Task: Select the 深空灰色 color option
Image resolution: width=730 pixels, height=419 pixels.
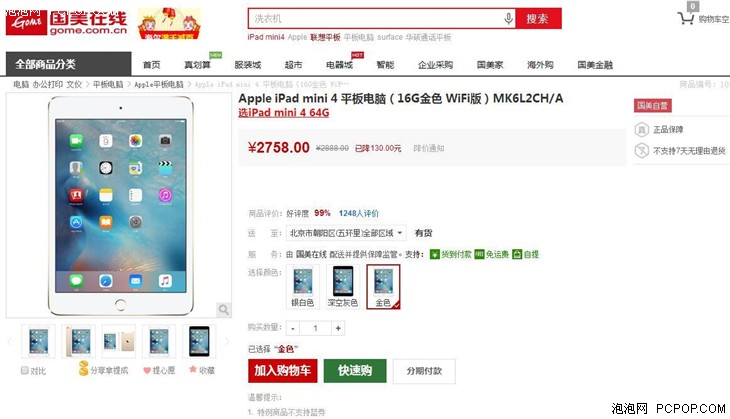Action: pos(343,287)
